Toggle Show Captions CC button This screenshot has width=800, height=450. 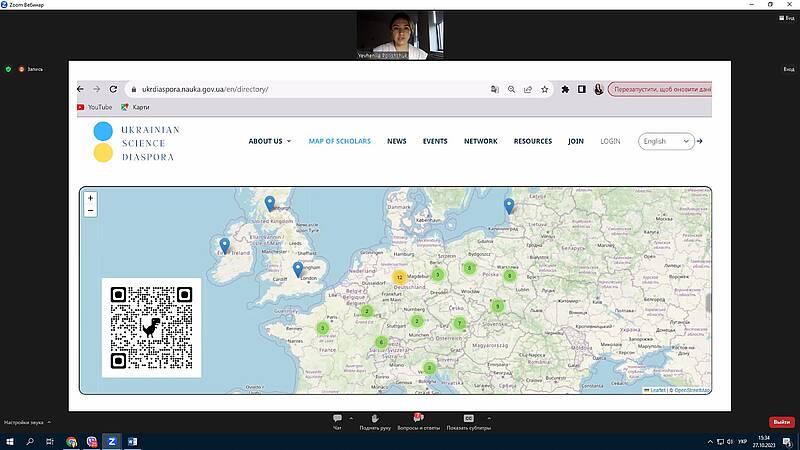tap(468, 421)
